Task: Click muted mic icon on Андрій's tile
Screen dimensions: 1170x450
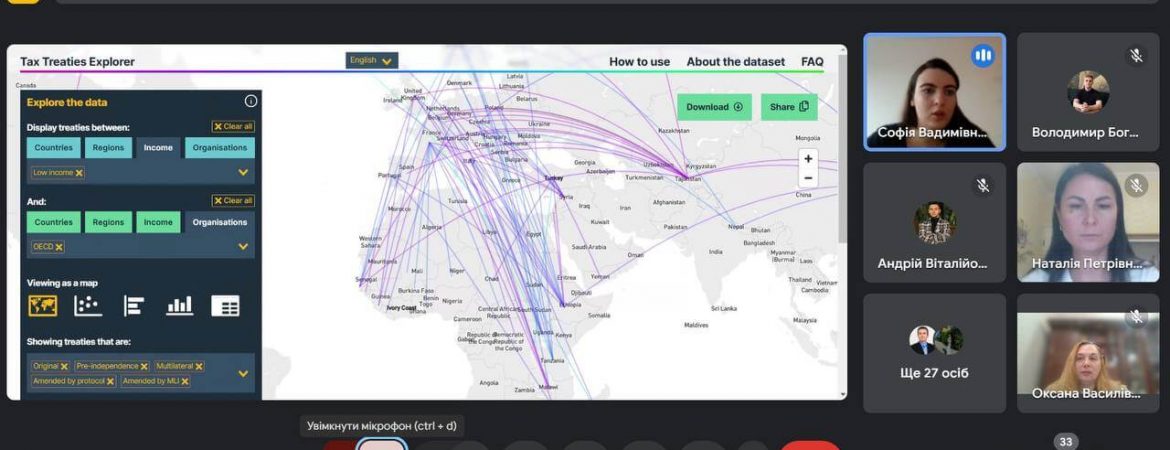Action: tap(983, 185)
